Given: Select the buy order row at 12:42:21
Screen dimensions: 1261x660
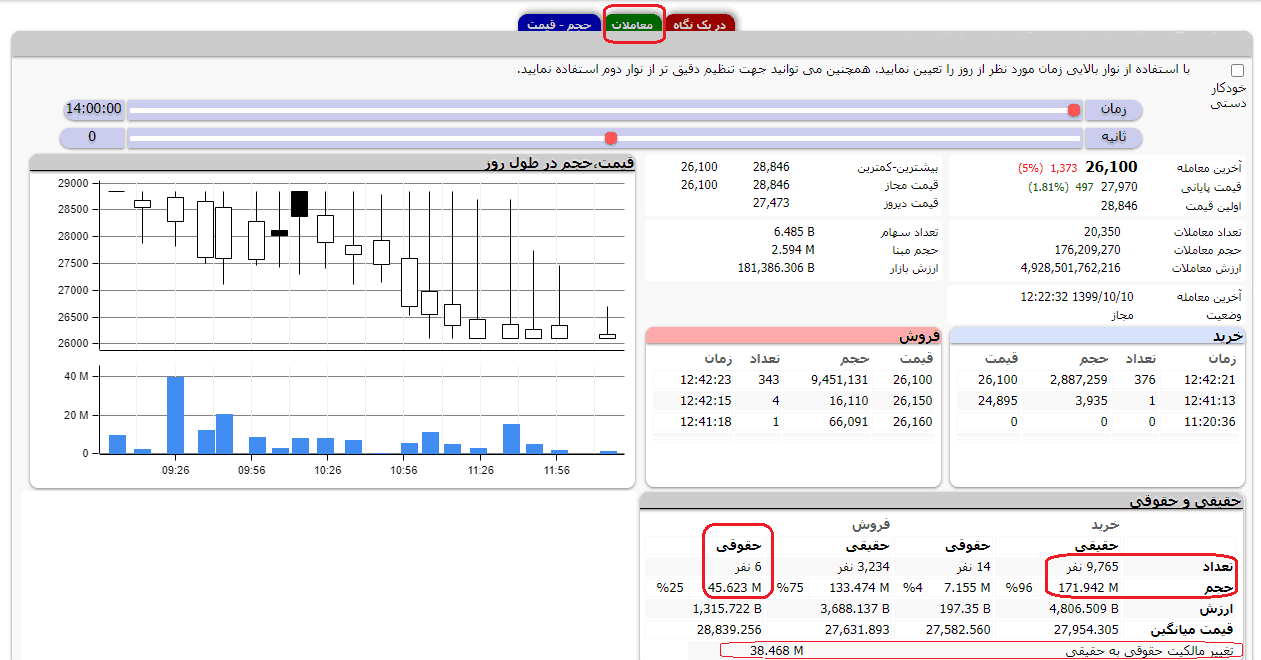Looking at the screenshot, I should (1098, 380).
